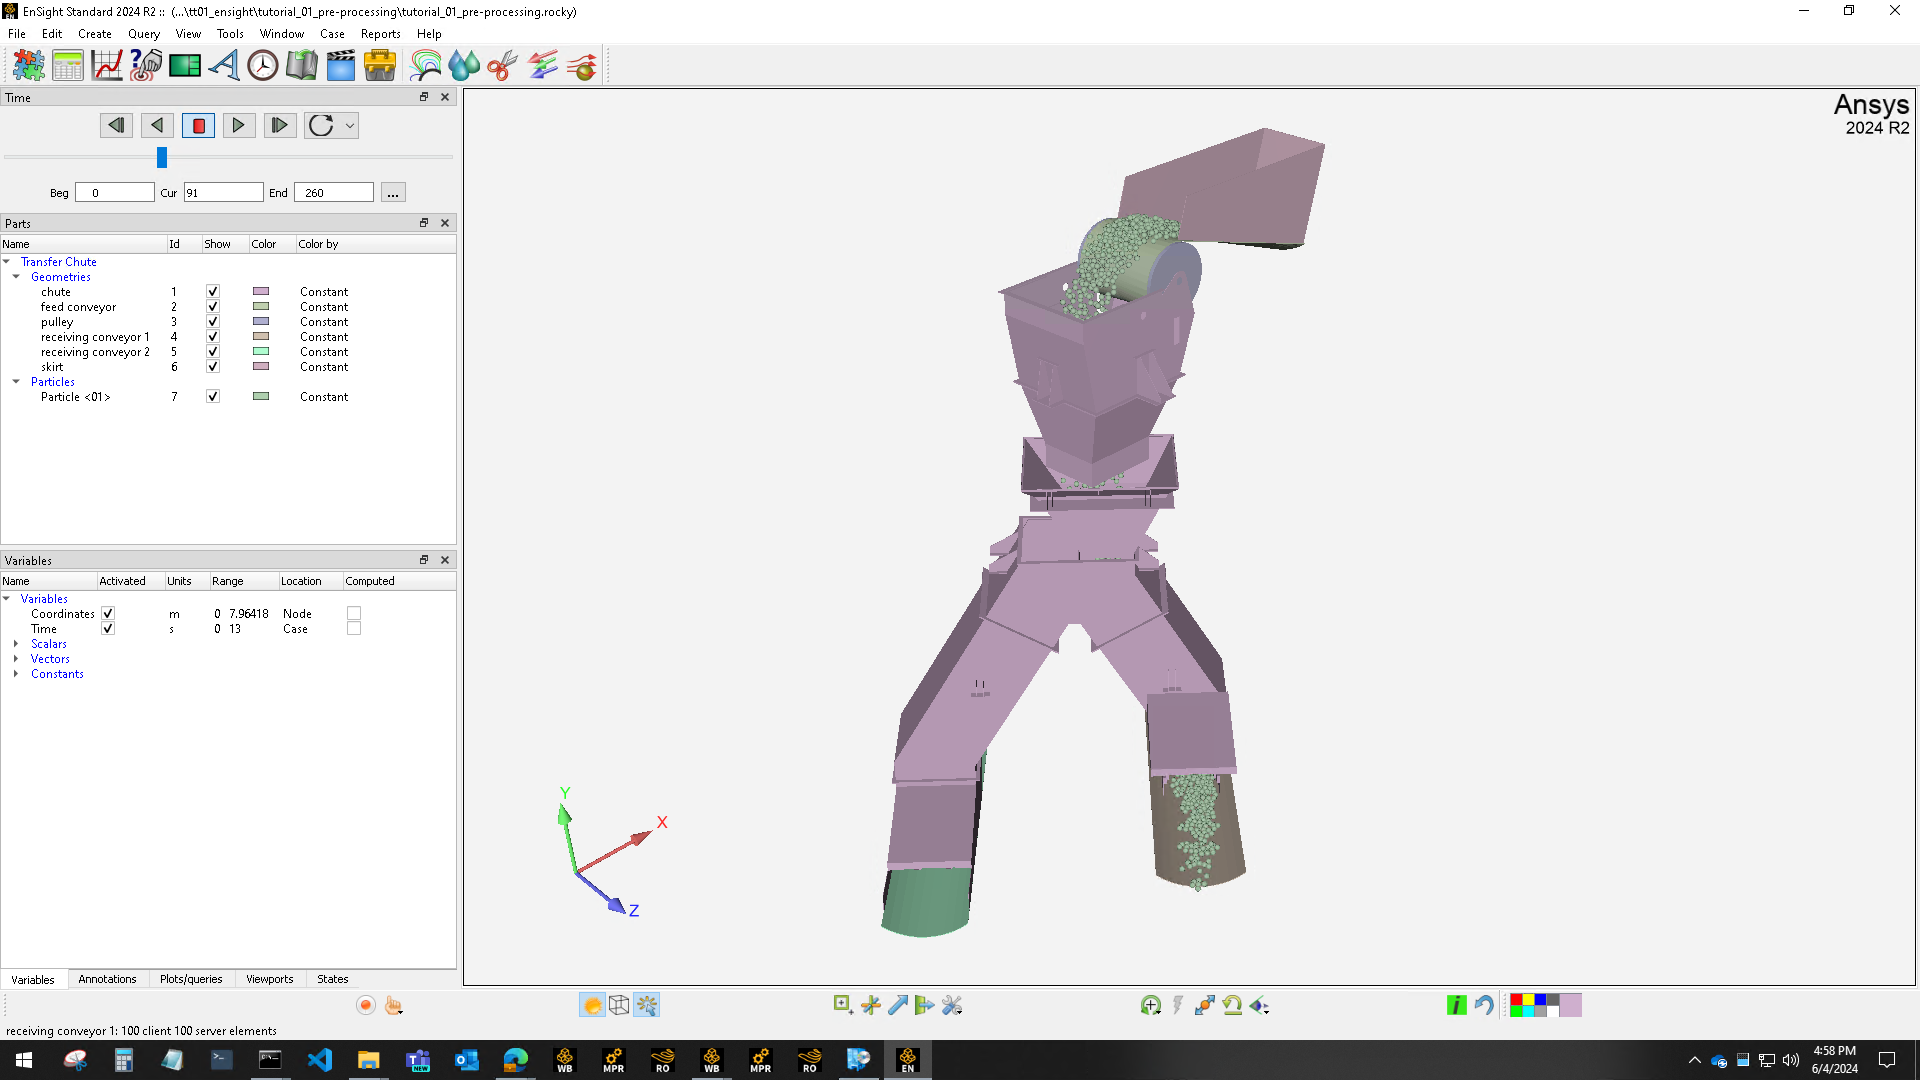Toggle the lighting sun icon below the viewport
Image resolution: width=1920 pixels, height=1080 pixels.
[x=593, y=1005]
